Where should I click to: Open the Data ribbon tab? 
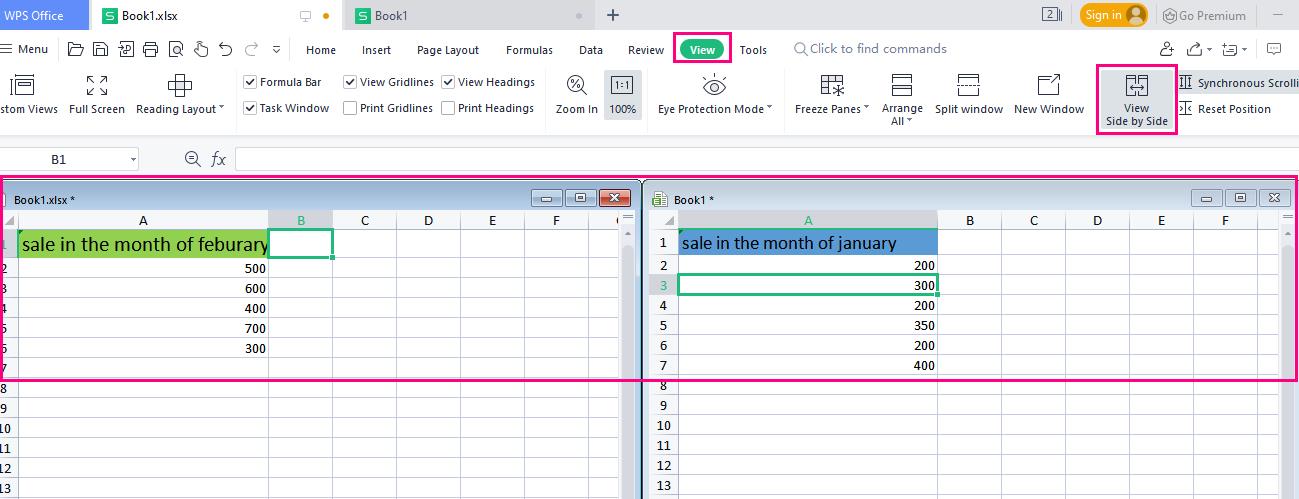point(591,50)
